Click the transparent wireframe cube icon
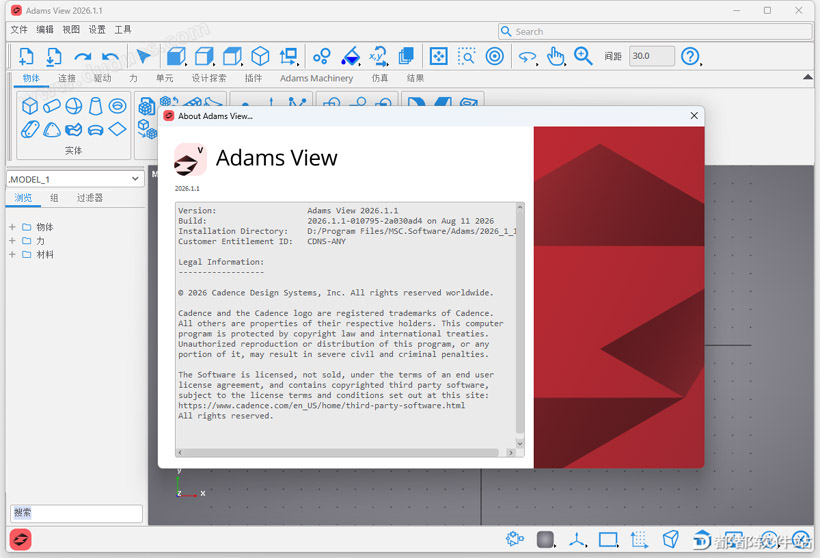Image resolution: width=820 pixels, height=558 pixels. (x=204, y=56)
